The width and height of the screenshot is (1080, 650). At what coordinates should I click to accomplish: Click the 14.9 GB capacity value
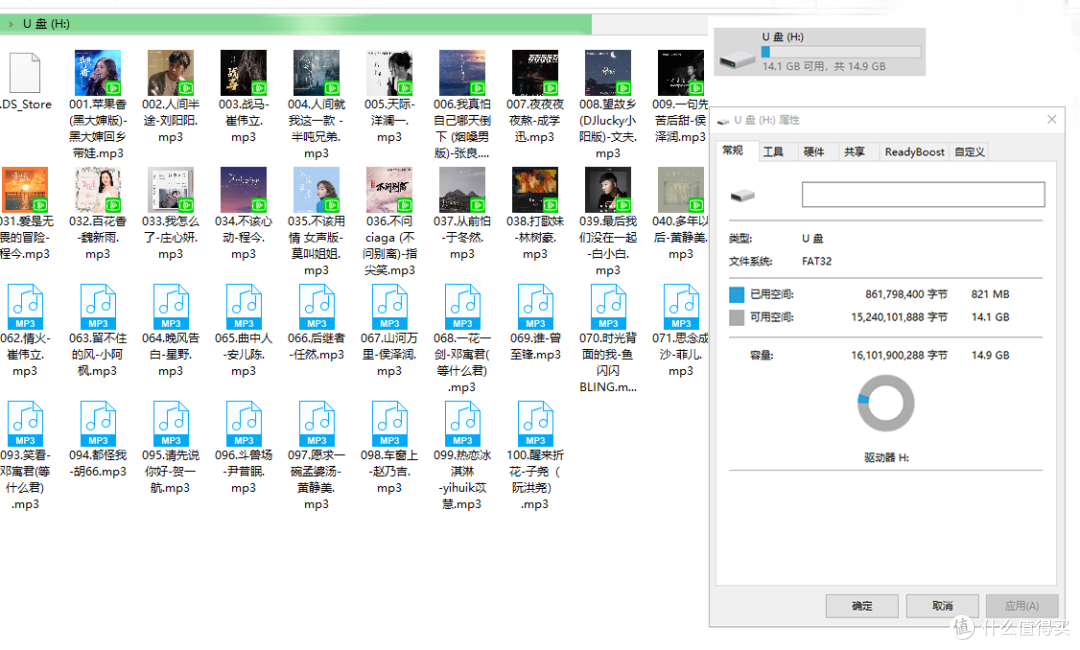point(990,355)
